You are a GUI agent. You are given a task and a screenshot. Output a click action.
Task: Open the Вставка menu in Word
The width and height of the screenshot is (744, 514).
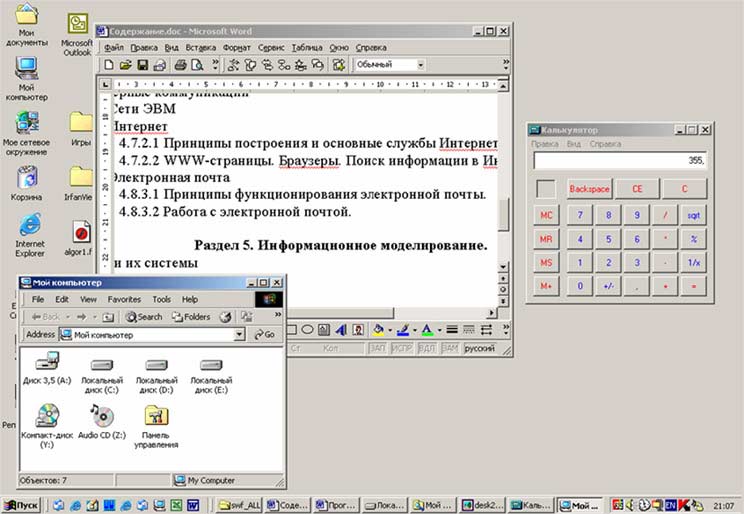click(201, 47)
